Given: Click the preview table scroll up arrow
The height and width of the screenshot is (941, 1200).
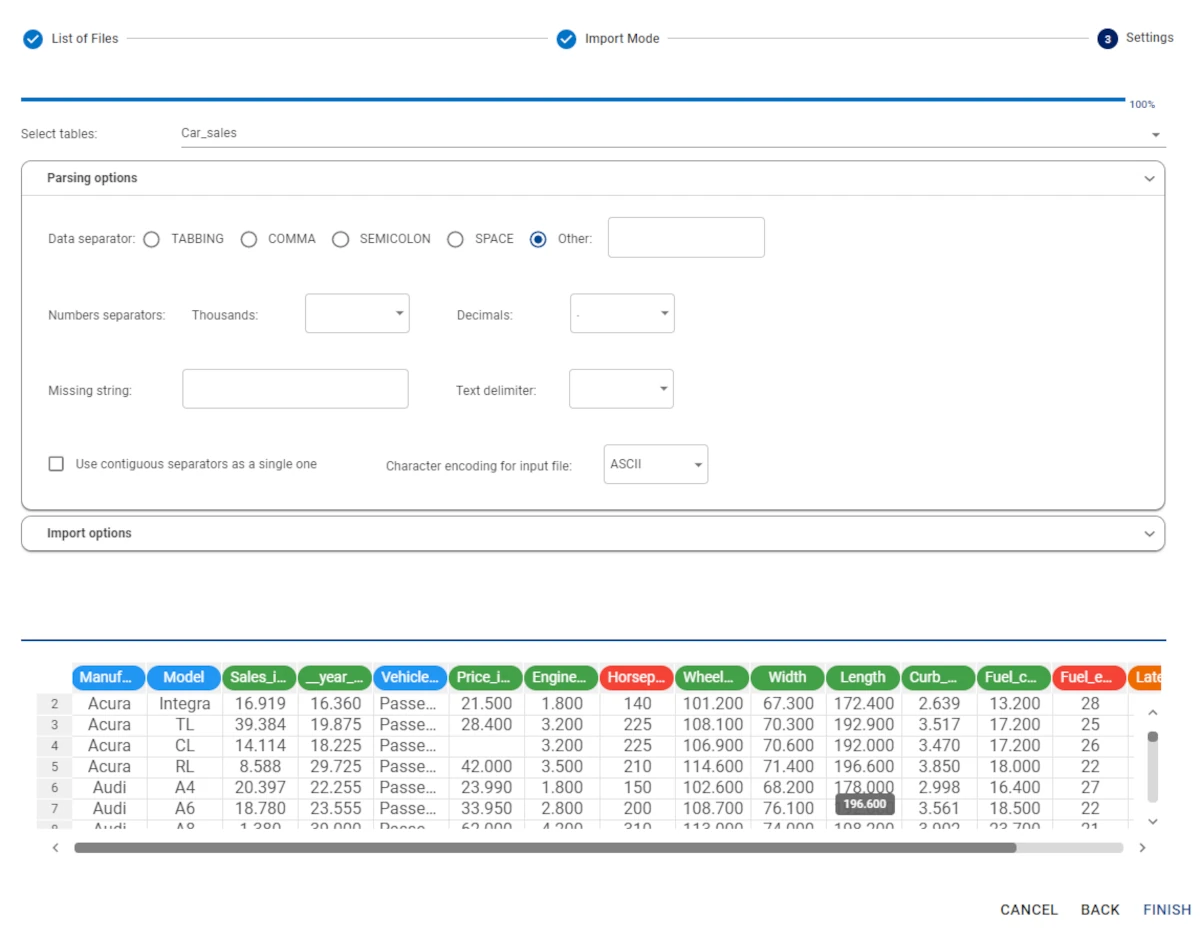Looking at the screenshot, I should point(1152,713).
